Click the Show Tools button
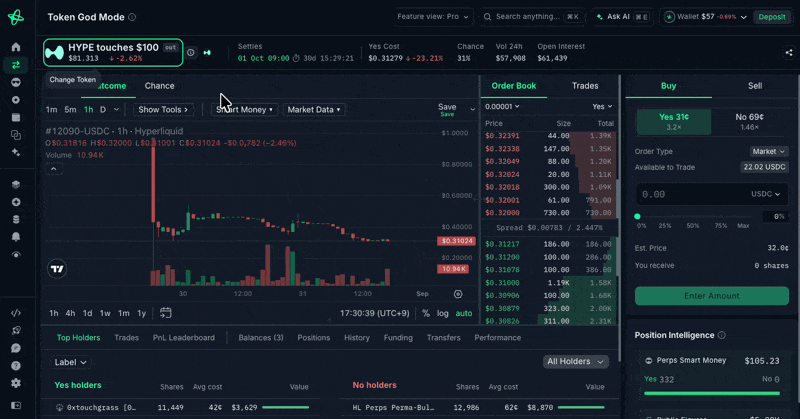The height and width of the screenshot is (419, 800). pyautogui.click(x=163, y=110)
